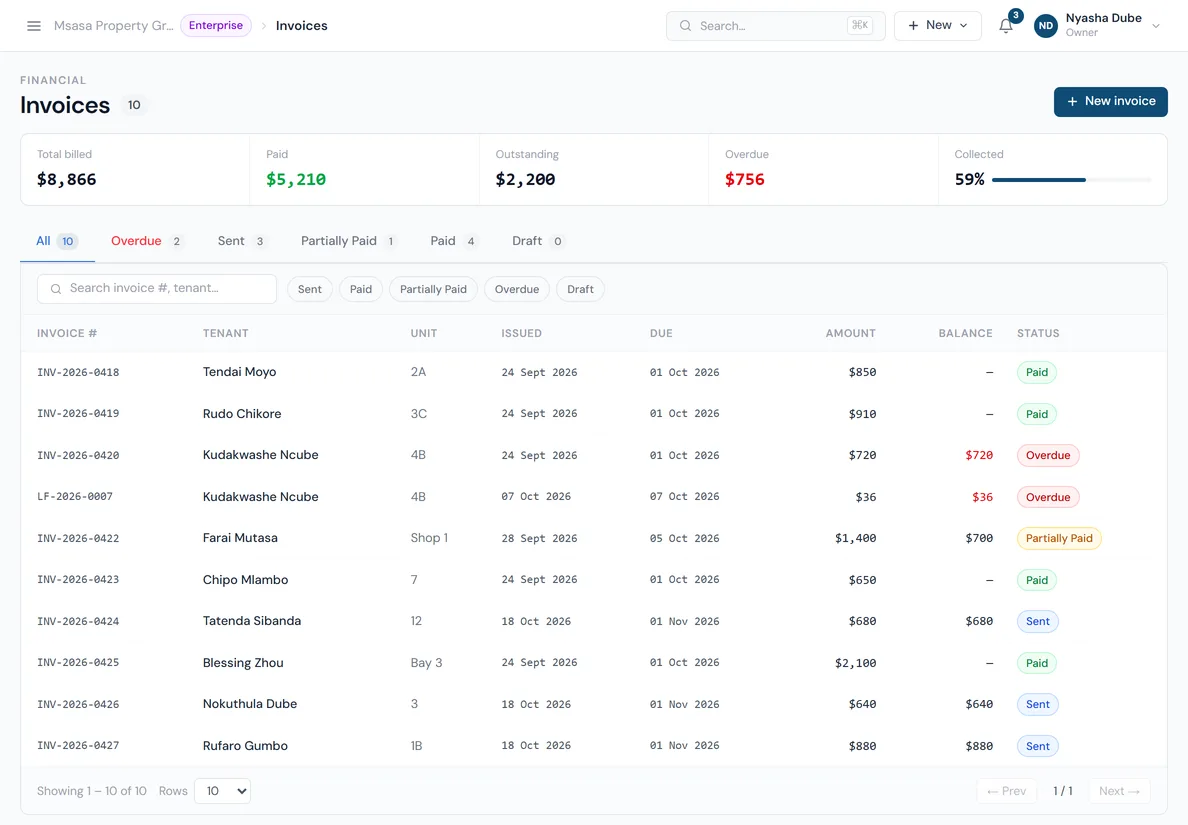Open invoice INV-2026-0427
Viewport: 1188px width, 825px height.
(78, 745)
